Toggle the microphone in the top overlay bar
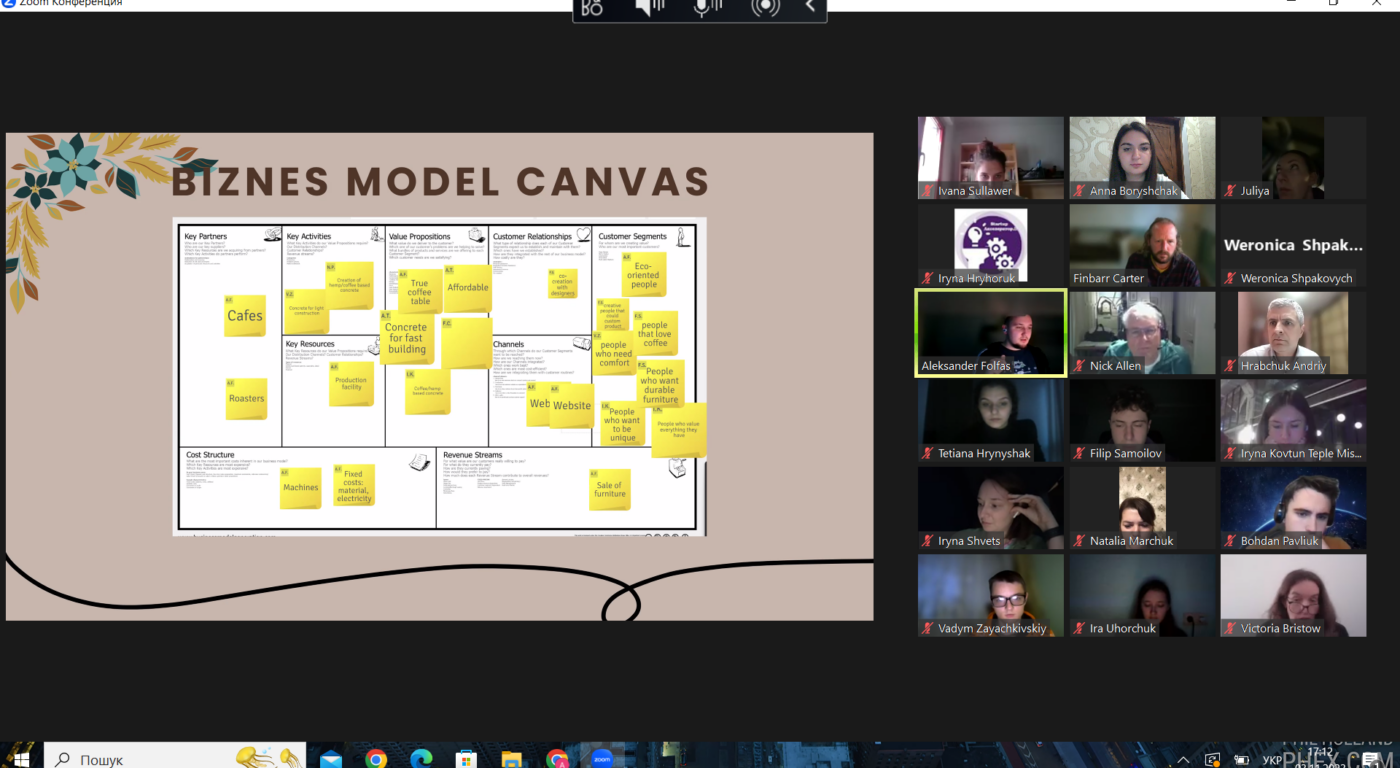 [708, 8]
